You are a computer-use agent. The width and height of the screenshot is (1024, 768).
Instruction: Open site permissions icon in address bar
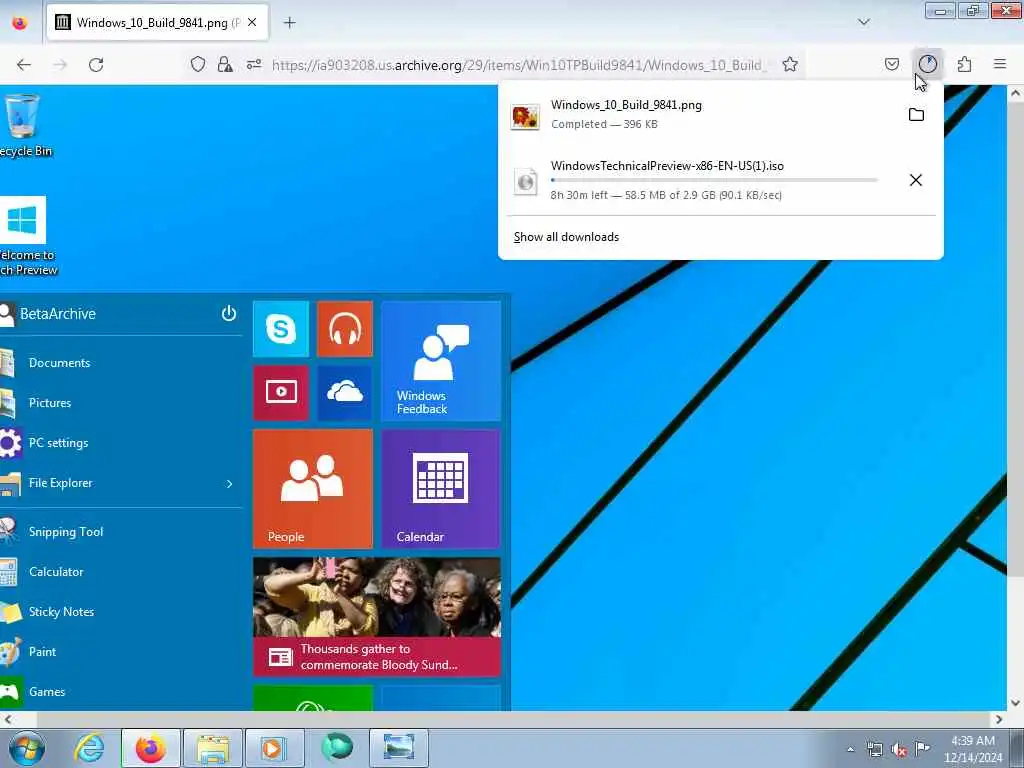point(254,64)
